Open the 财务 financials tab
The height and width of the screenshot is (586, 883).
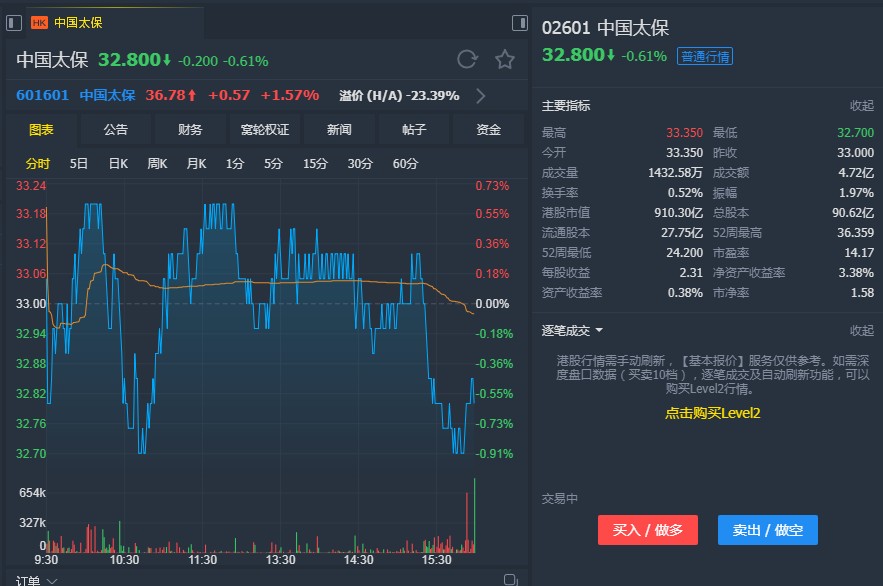tap(190, 129)
